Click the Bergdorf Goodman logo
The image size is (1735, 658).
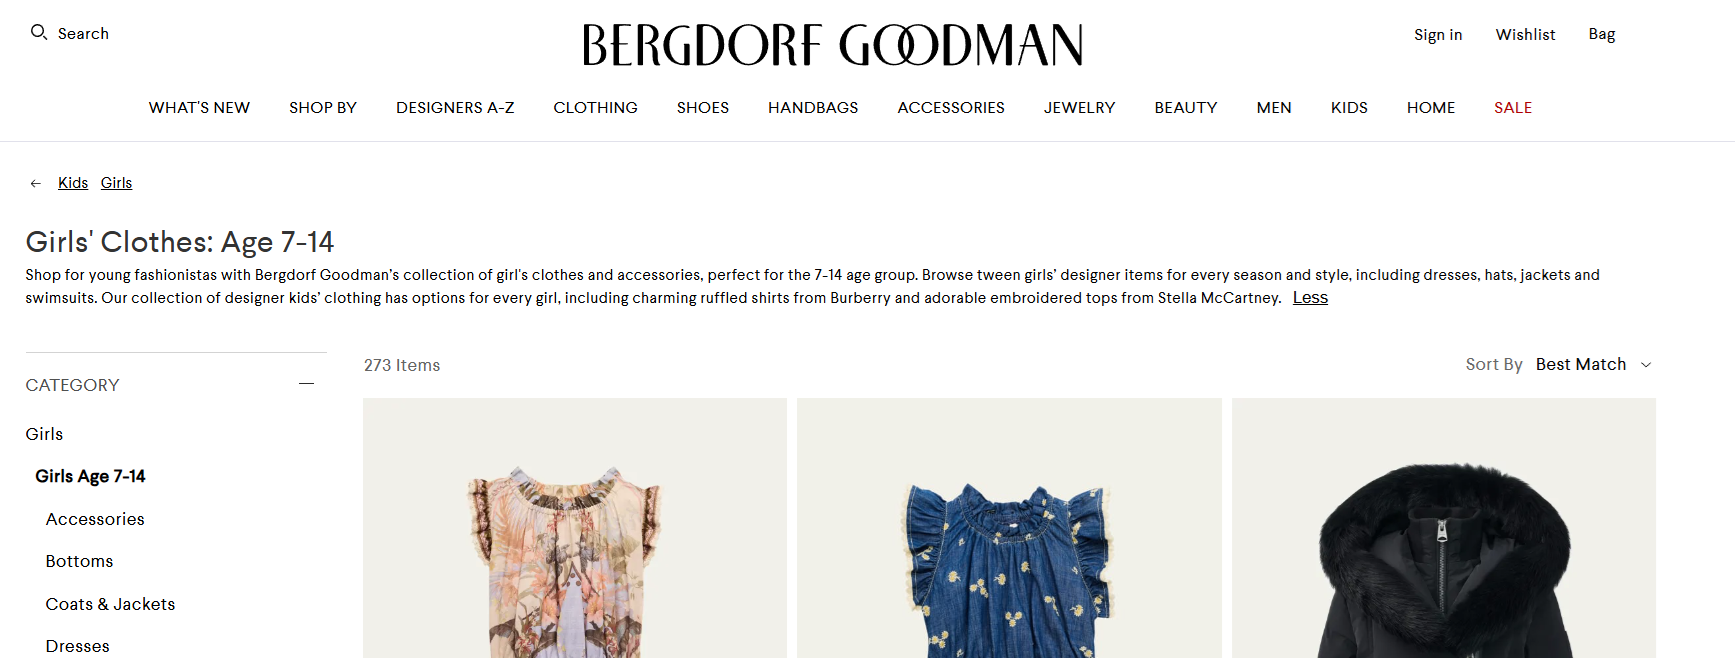pos(833,45)
